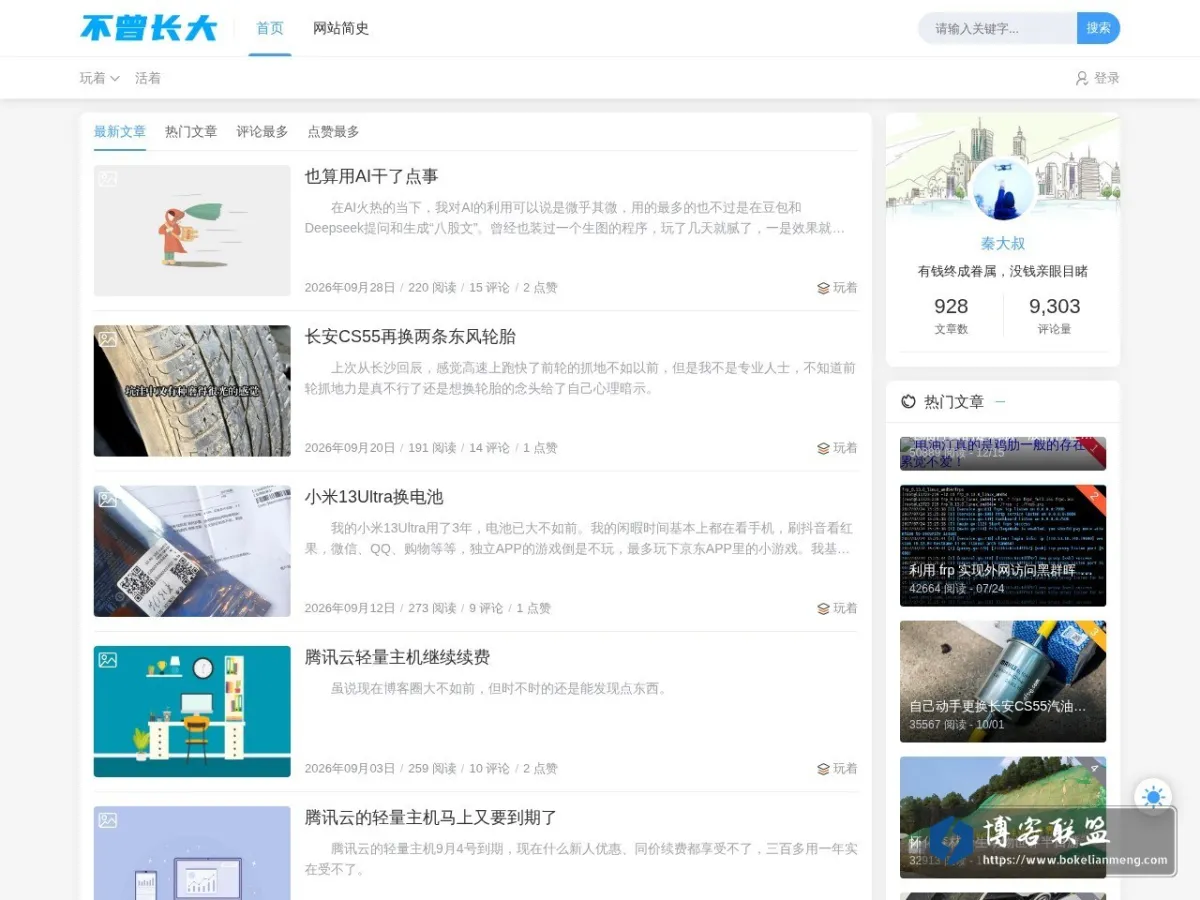The width and height of the screenshot is (1200, 900).
Task: Click the 秦大叔 avatar image
Action: click(1003, 188)
